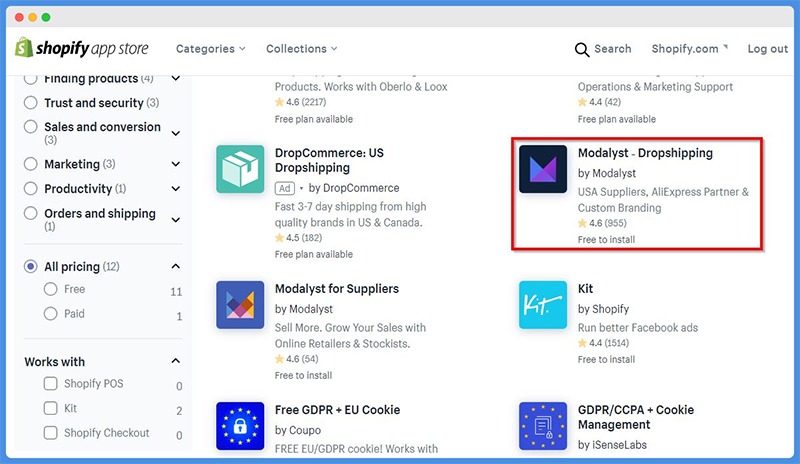
Task: Open Modalyst for Suppliers title link
Action: [x=337, y=289]
